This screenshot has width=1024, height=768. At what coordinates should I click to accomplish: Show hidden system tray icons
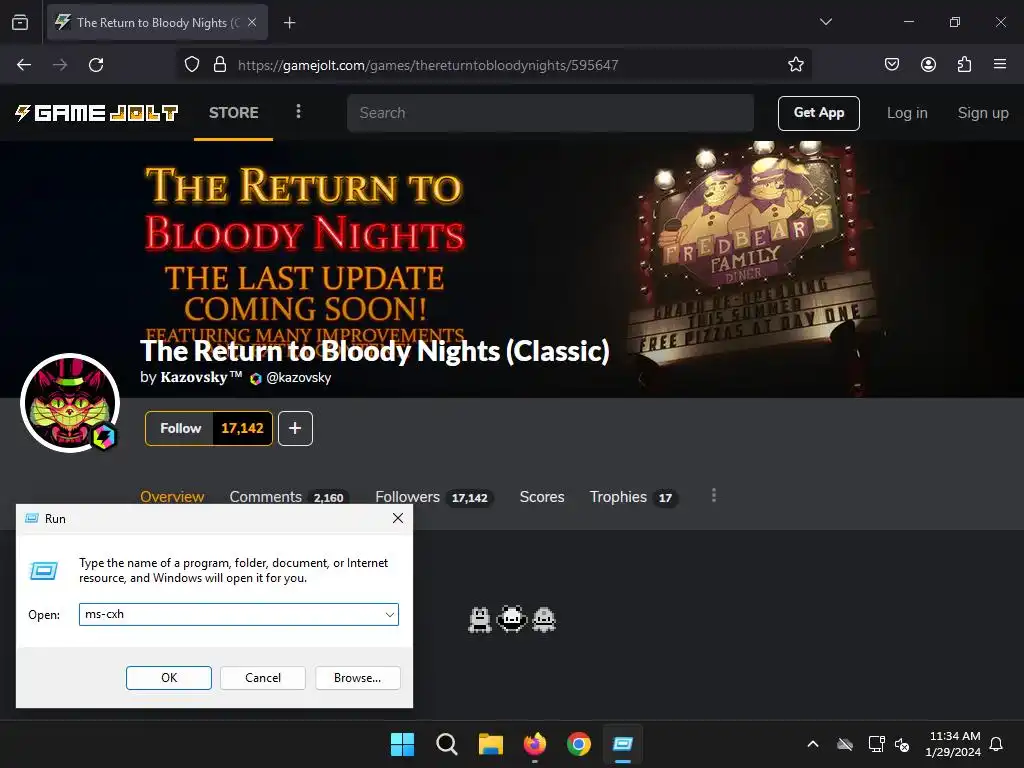click(x=813, y=744)
